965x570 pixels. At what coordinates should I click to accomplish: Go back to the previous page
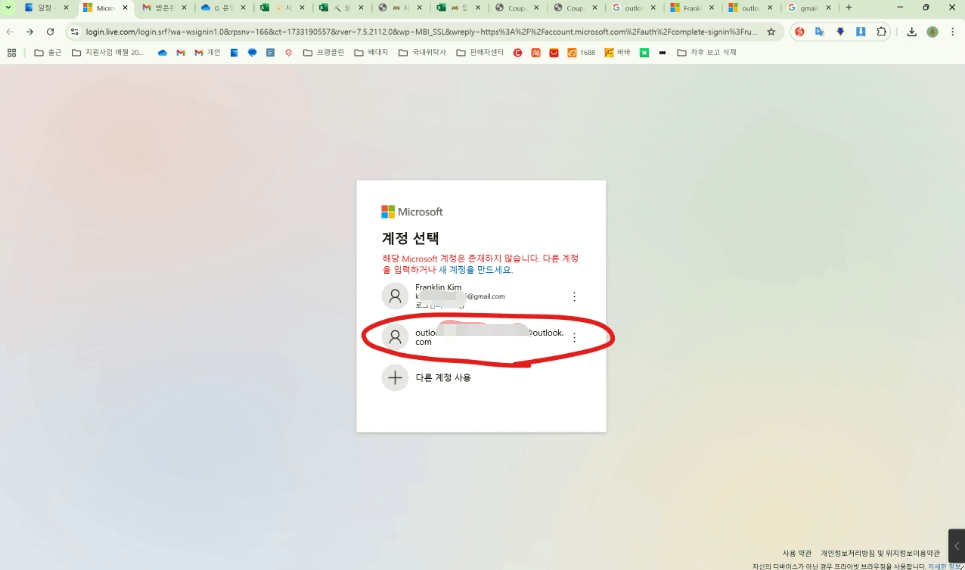pos(10,32)
